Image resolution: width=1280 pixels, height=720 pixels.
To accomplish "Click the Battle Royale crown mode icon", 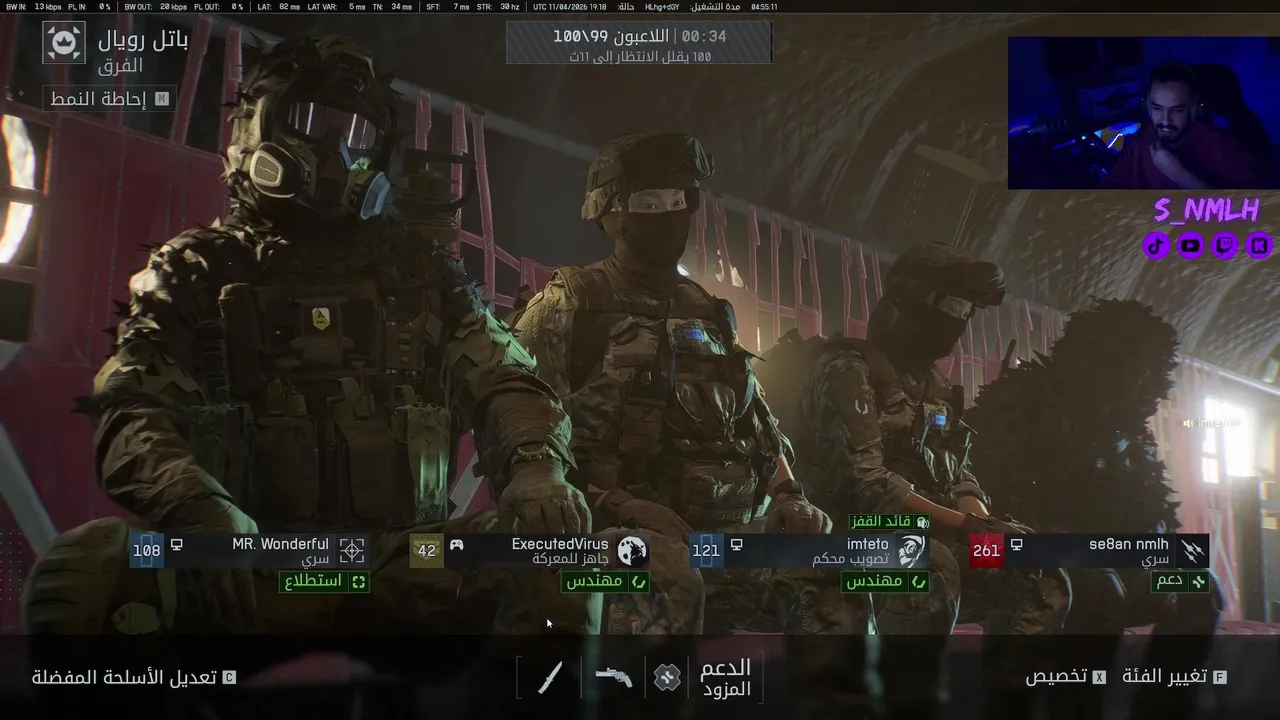I will 64,43.
